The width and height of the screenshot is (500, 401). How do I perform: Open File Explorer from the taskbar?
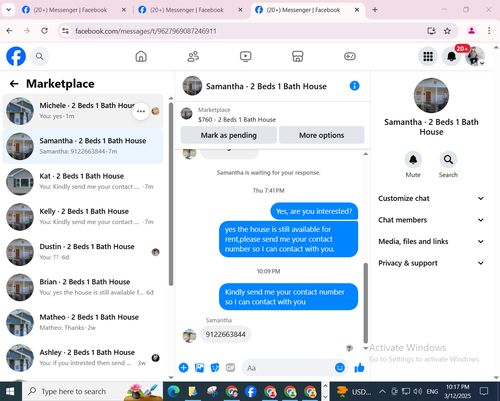[193, 391]
